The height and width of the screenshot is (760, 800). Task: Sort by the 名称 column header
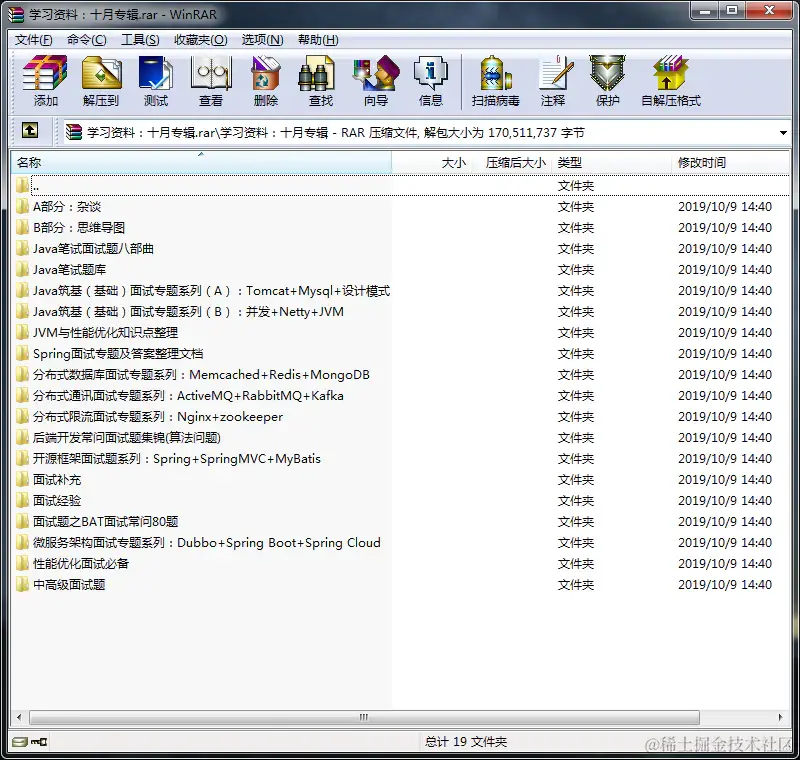[201, 163]
